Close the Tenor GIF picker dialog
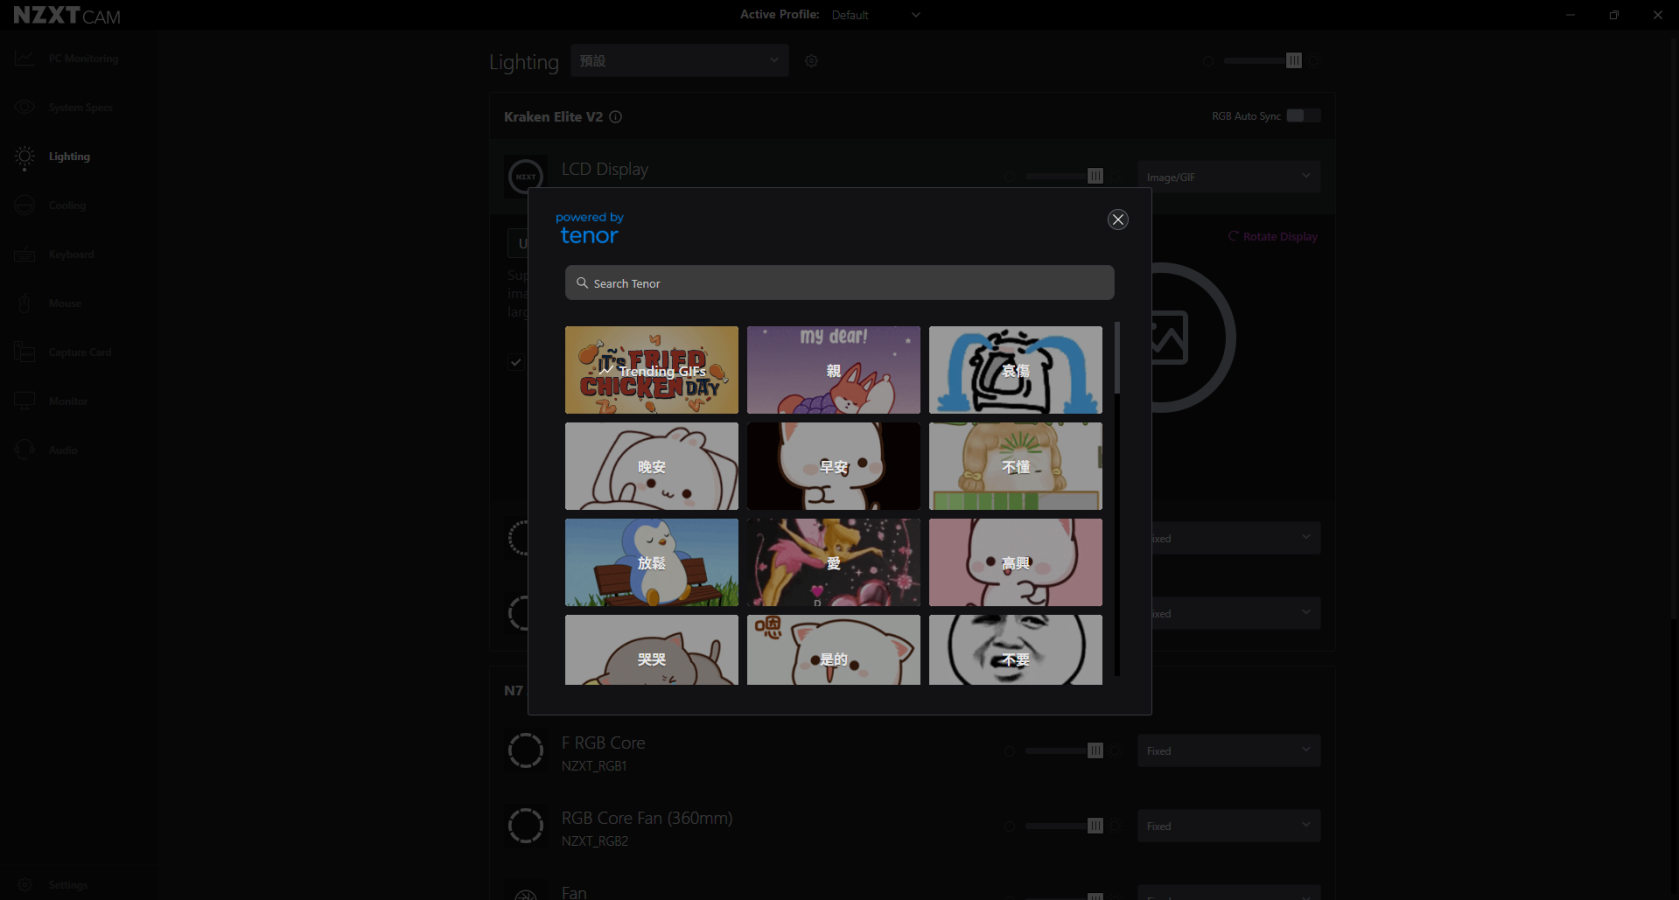The height and width of the screenshot is (900, 1679). click(1118, 220)
